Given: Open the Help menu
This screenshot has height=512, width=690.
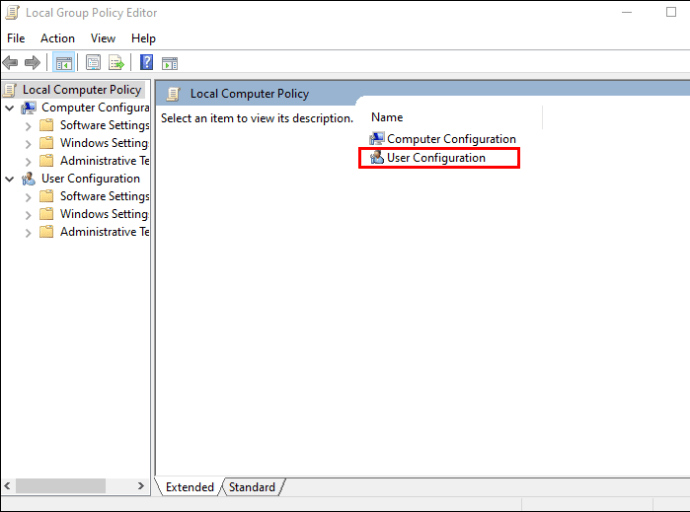Looking at the screenshot, I should [x=143, y=38].
